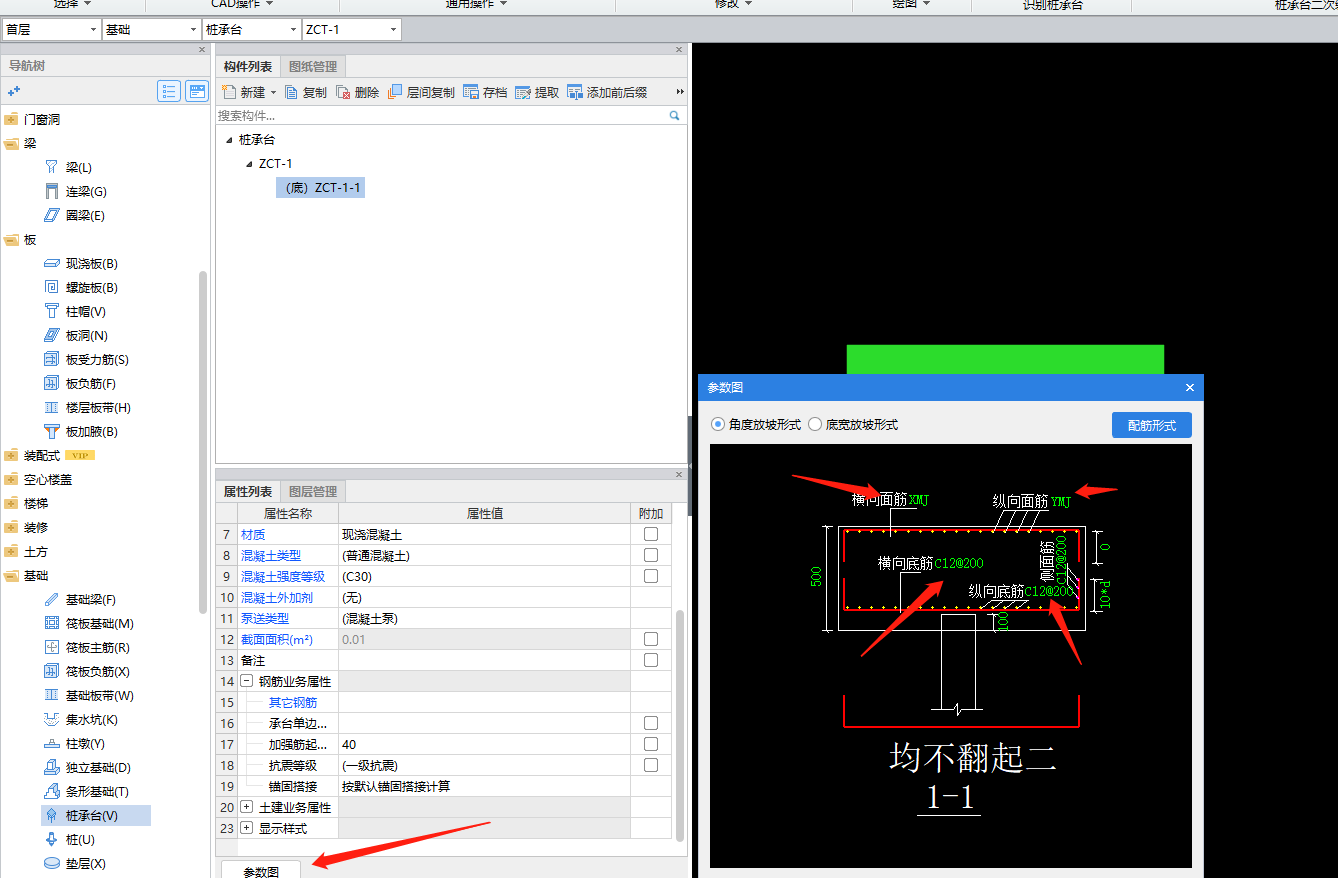Select the 集水坑(K) sump pit icon
The width and height of the screenshot is (1338, 878).
[52, 719]
